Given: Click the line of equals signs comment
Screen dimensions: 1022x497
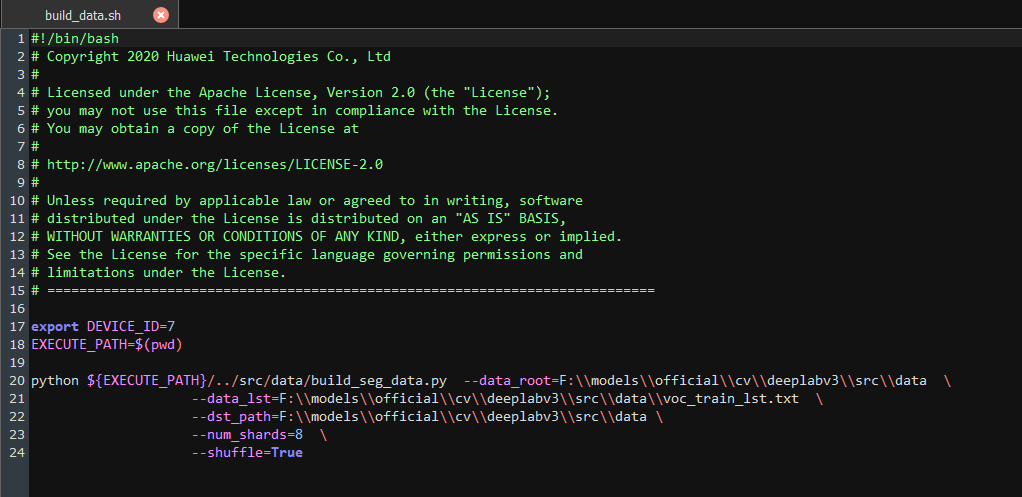Looking at the screenshot, I should (343, 291).
